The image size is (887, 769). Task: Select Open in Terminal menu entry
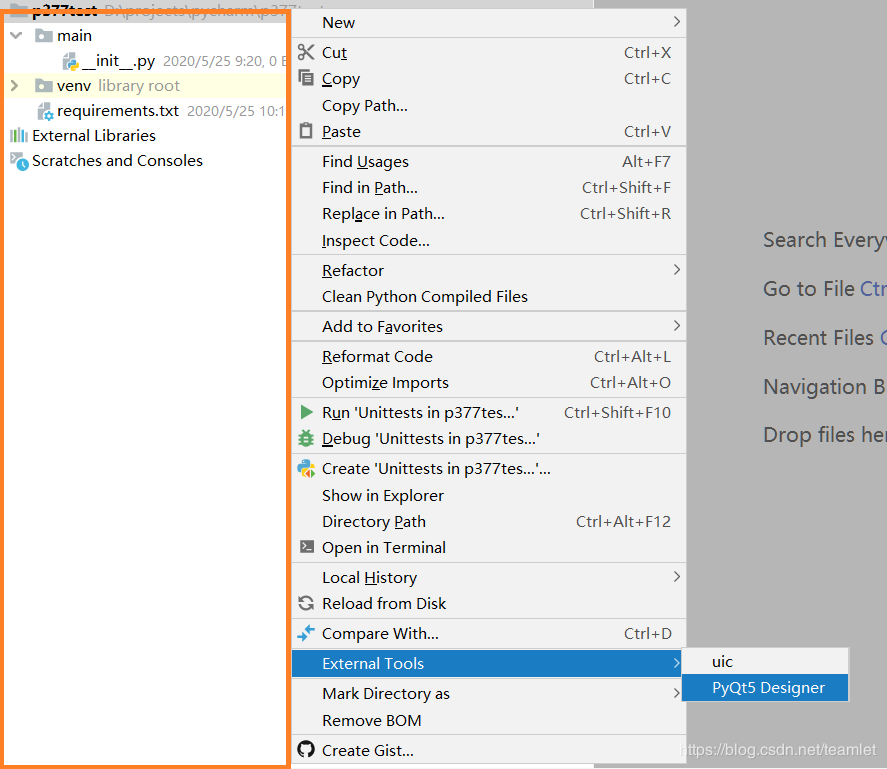(489, 547)
